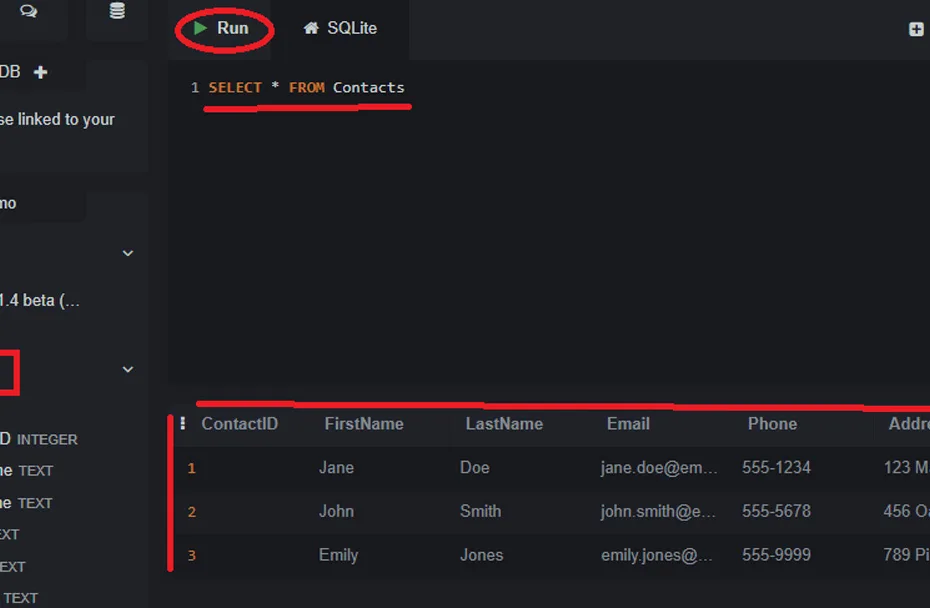Collapse the table columns section chevron
930x608 pixels.
click(128, 369)
